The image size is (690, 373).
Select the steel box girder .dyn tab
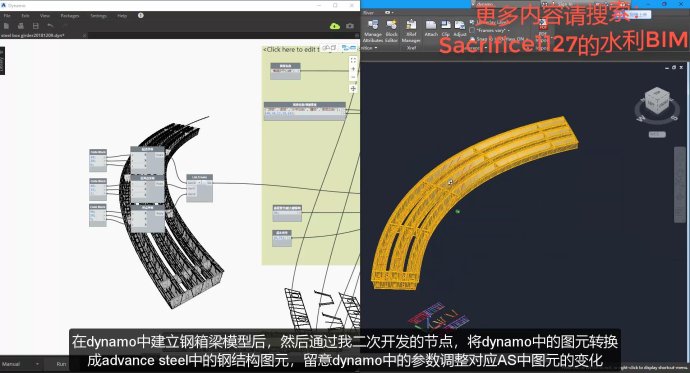(33, 35)
